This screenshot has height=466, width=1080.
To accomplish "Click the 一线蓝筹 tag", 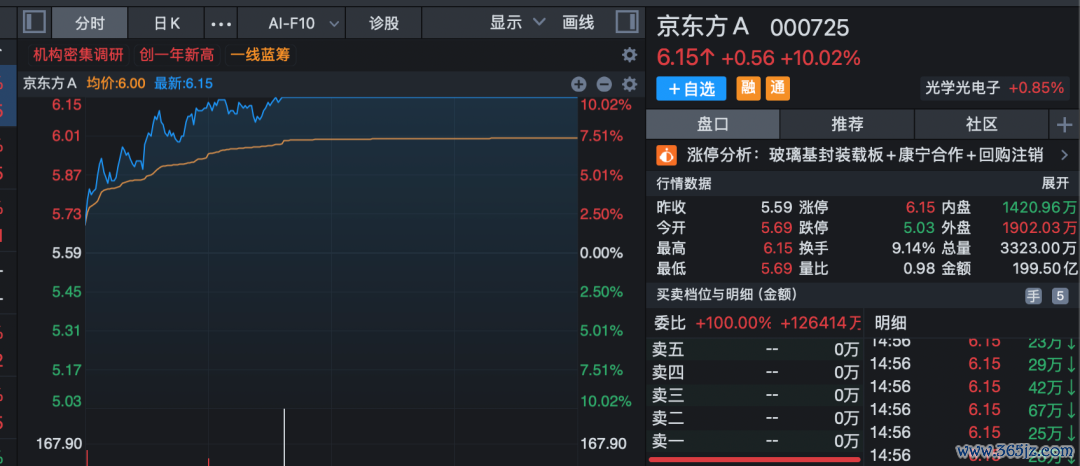I will pyautogui.click(x=260, y=55).
